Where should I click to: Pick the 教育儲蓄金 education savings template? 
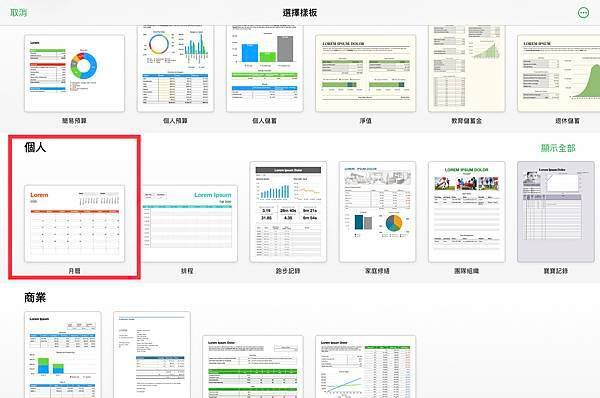(x=466, y=69)
